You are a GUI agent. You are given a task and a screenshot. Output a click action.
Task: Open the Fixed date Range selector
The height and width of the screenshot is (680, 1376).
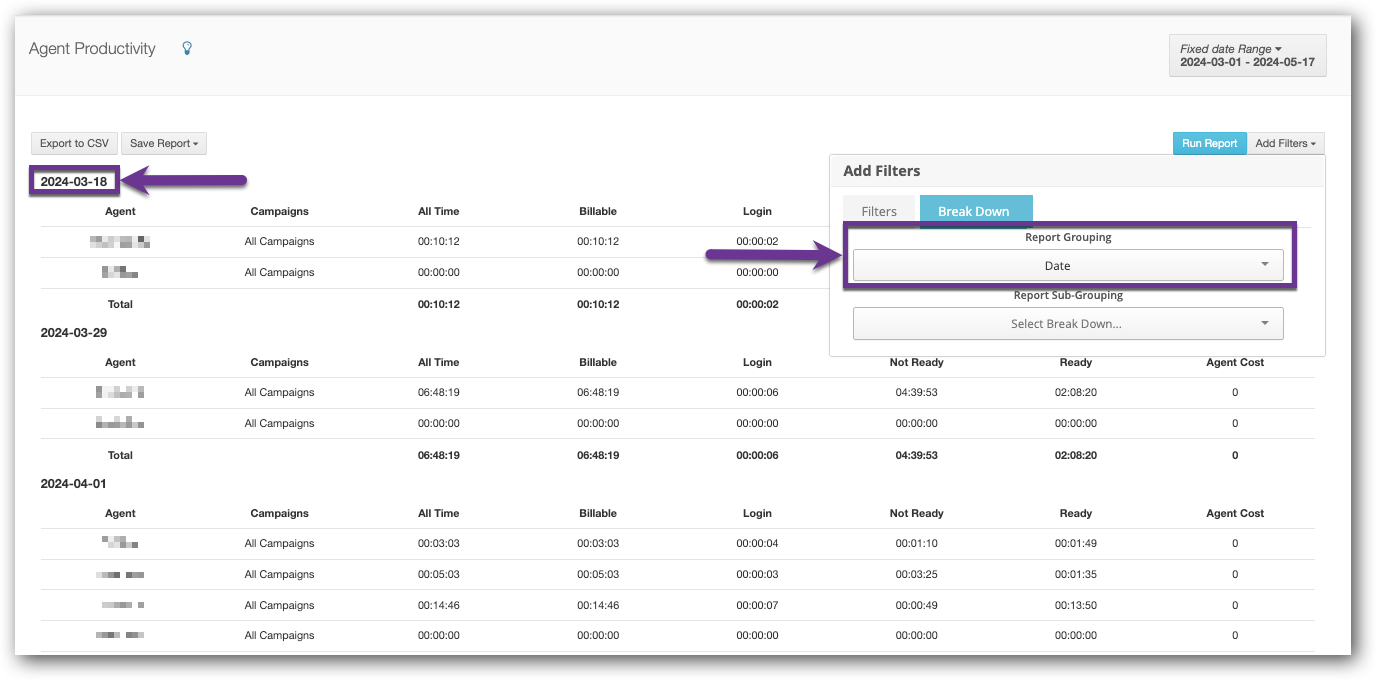coord(1247,55)
